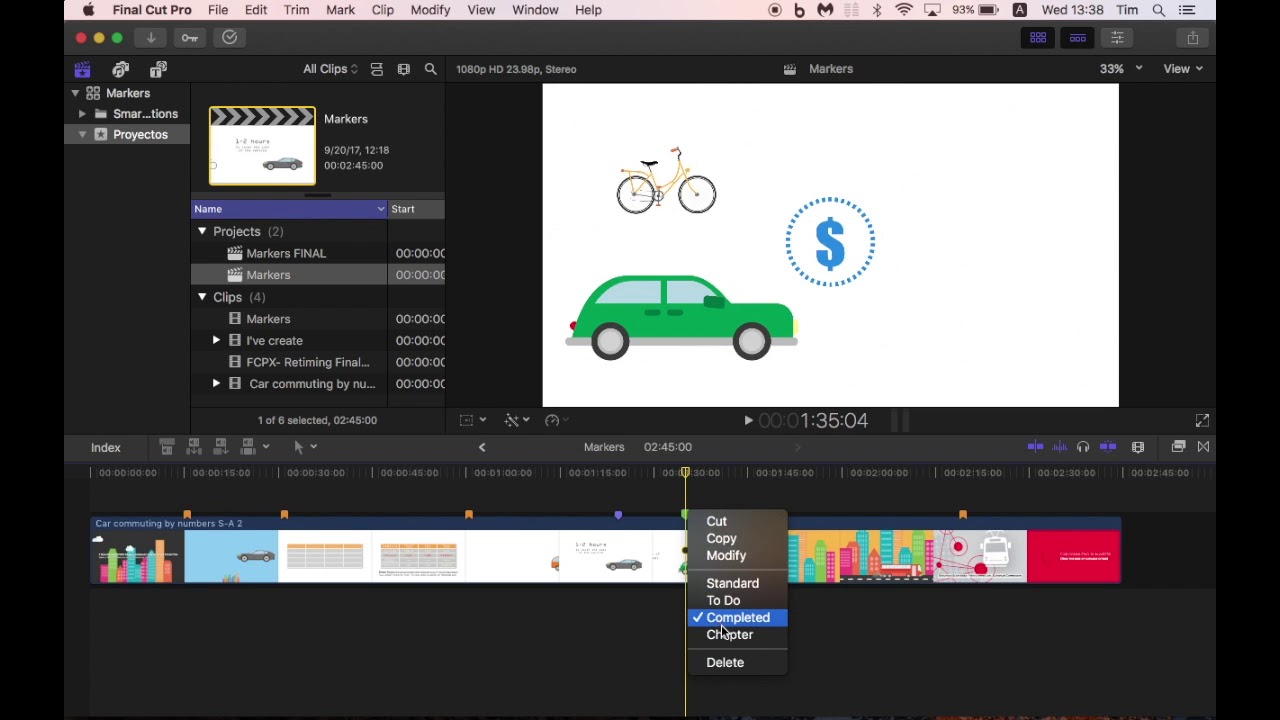1280x720 pixels.
Task: Toggle solo headphones button
Action: [x=1083, y=447]
